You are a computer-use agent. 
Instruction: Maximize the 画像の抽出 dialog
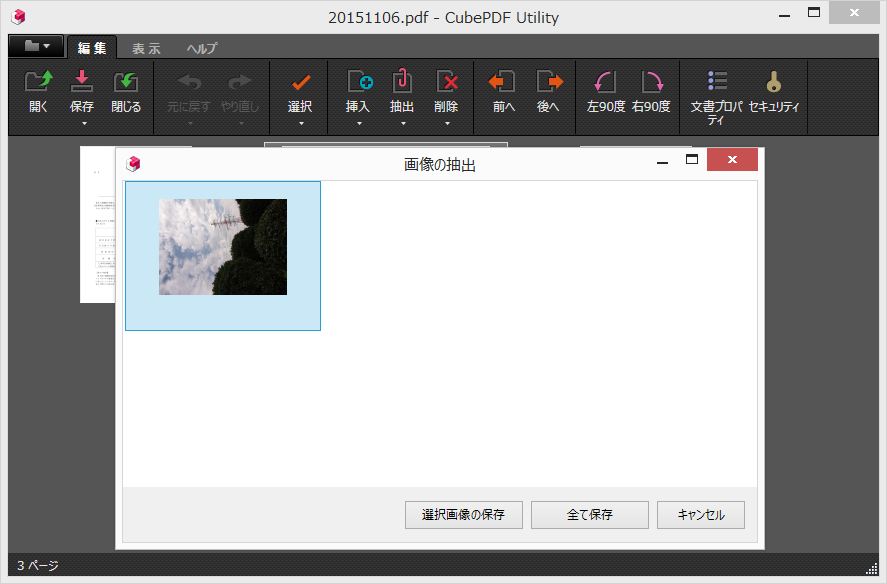pos(692,160)
